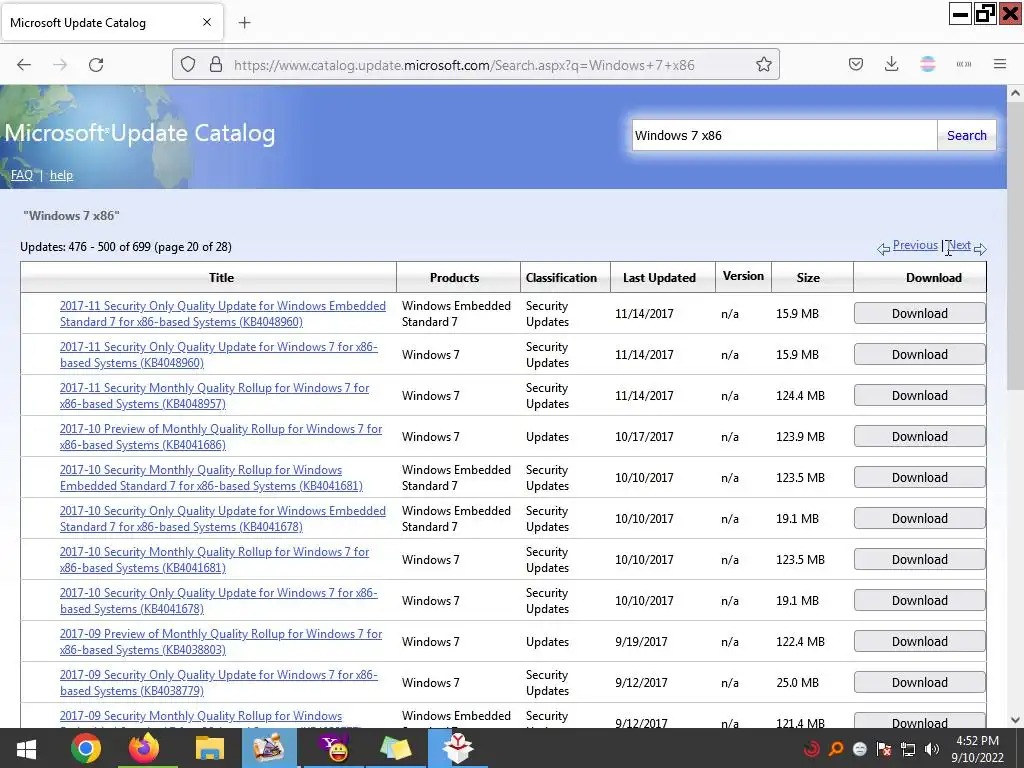This screenshot has height=768, width=1024.
Task: Go to the Previous results page
Action: (915, 245)
